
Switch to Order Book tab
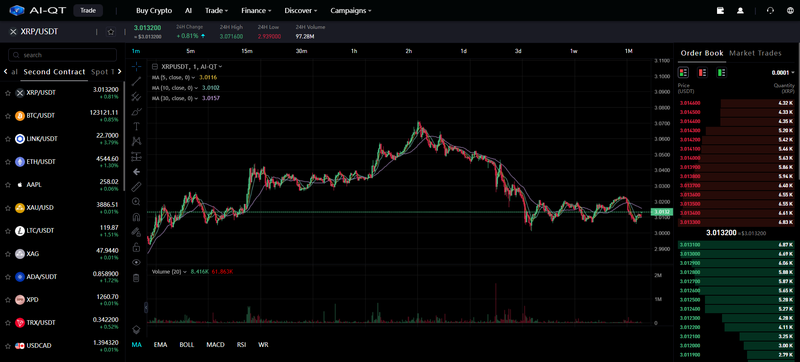tap(702, 53)
